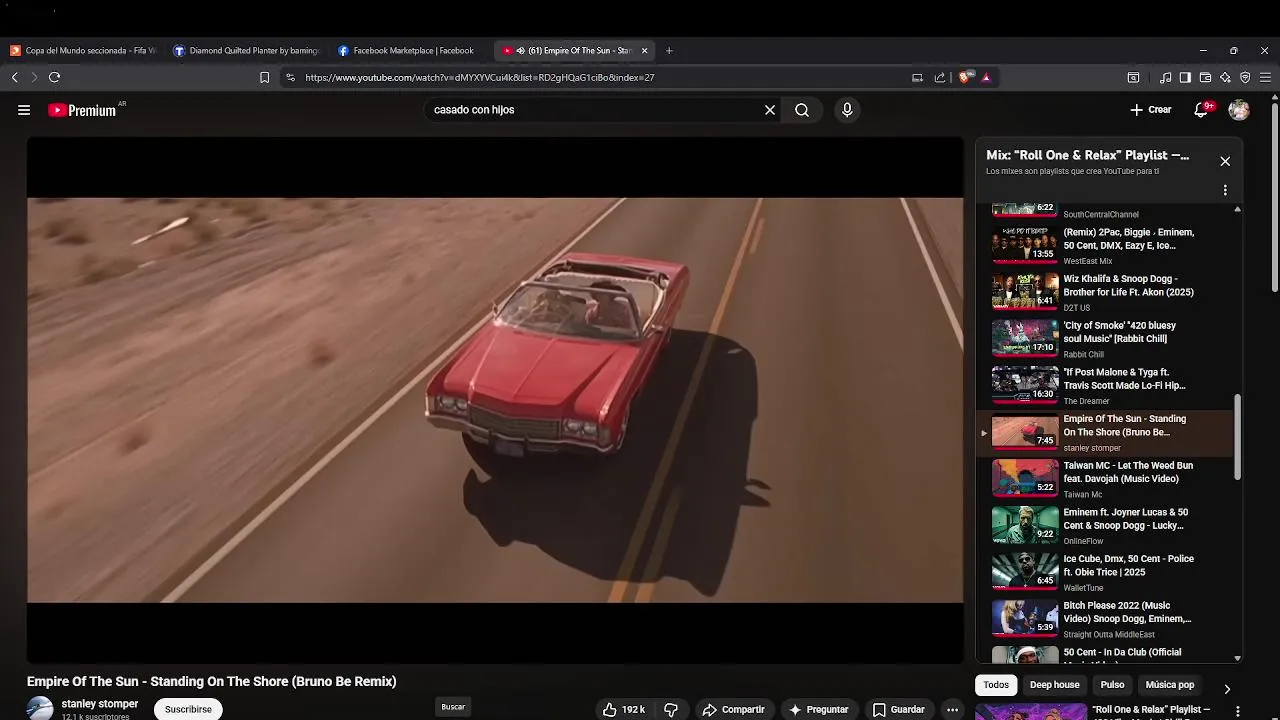Click the Buscar tooltip label

pos(453,707)
